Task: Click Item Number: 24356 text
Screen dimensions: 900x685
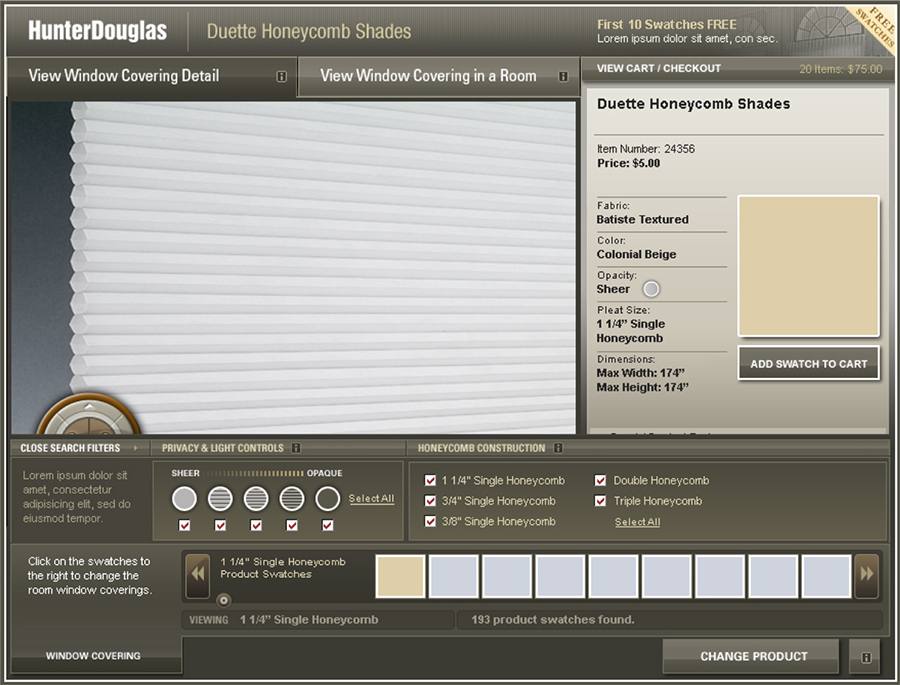Action: 646,149
